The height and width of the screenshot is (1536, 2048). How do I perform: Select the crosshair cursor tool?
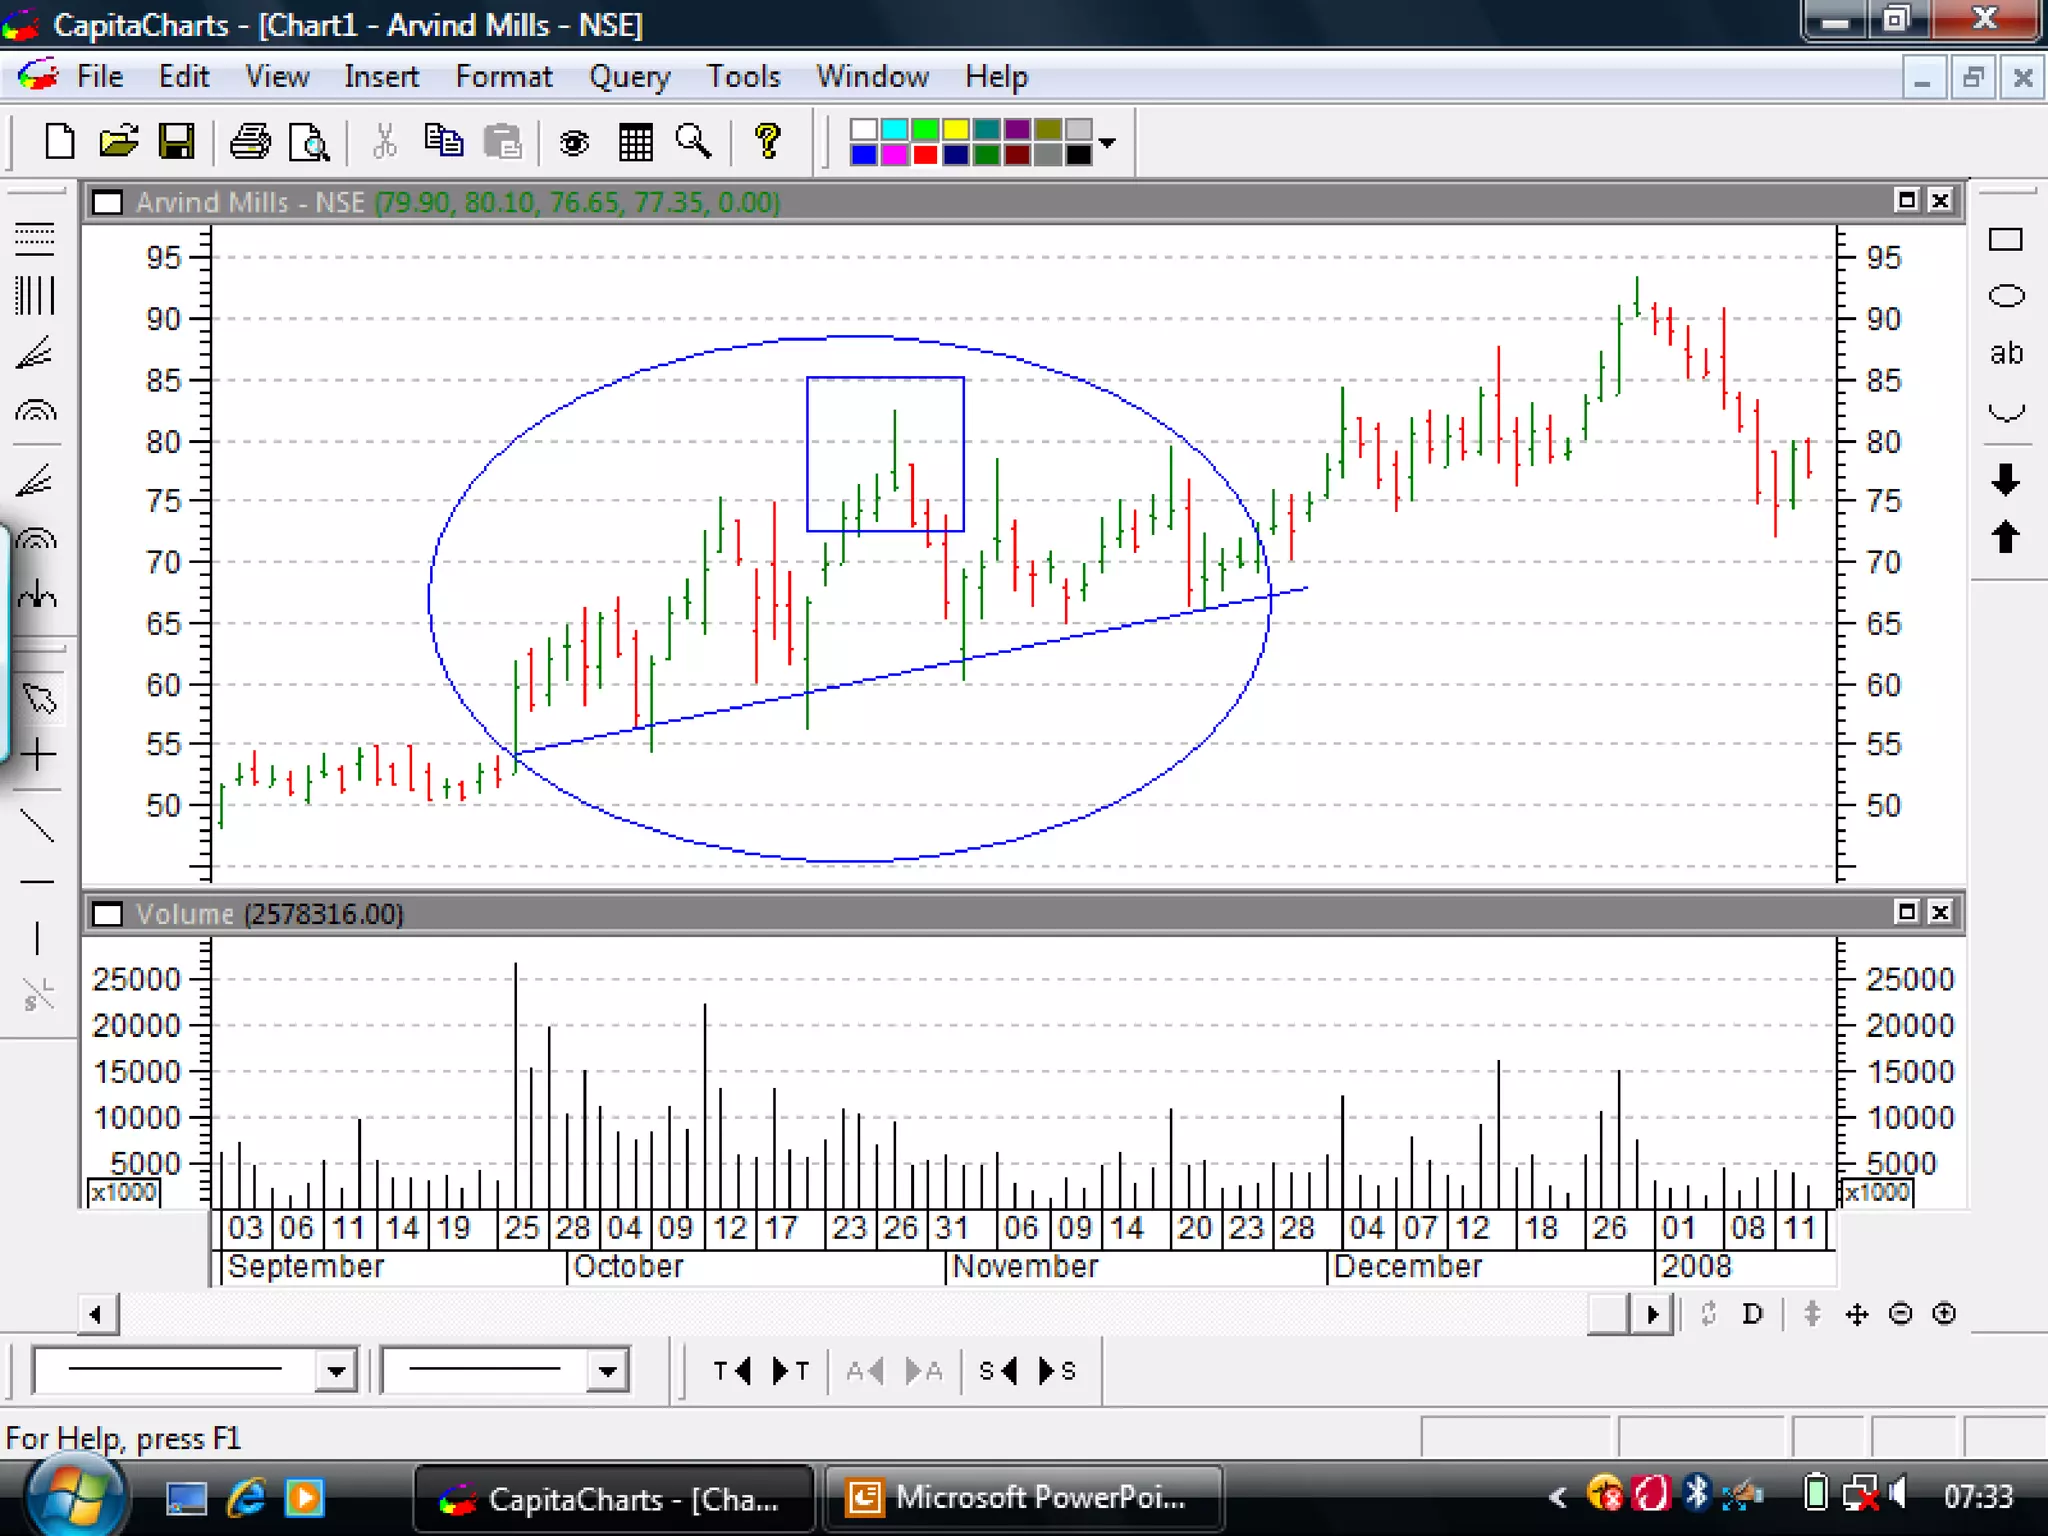pos(38,754)
